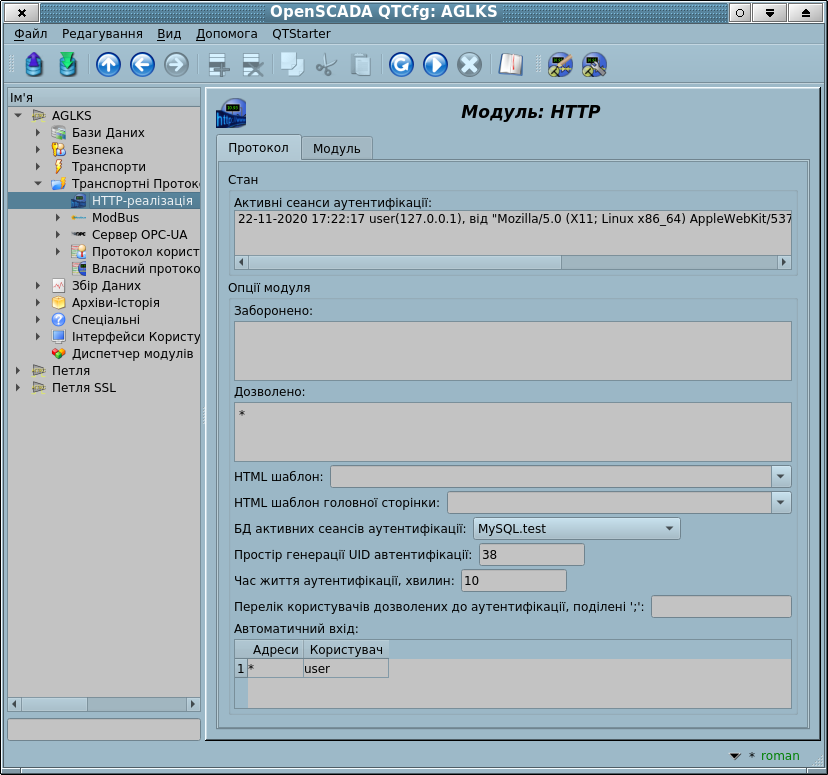Open the HTML шаблон dropdown
The width and height of the screenshot is (828, 775).
pos(781,476)
